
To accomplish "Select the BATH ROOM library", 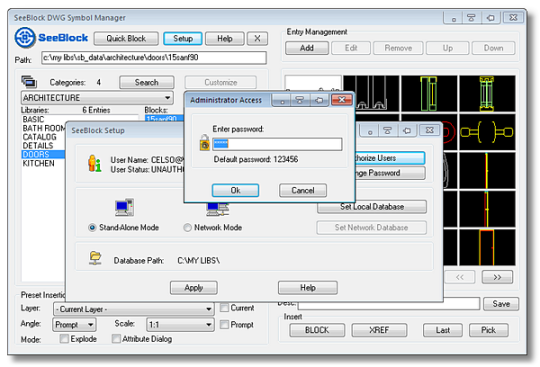I will pyautogui.click(x=44, y=128).
